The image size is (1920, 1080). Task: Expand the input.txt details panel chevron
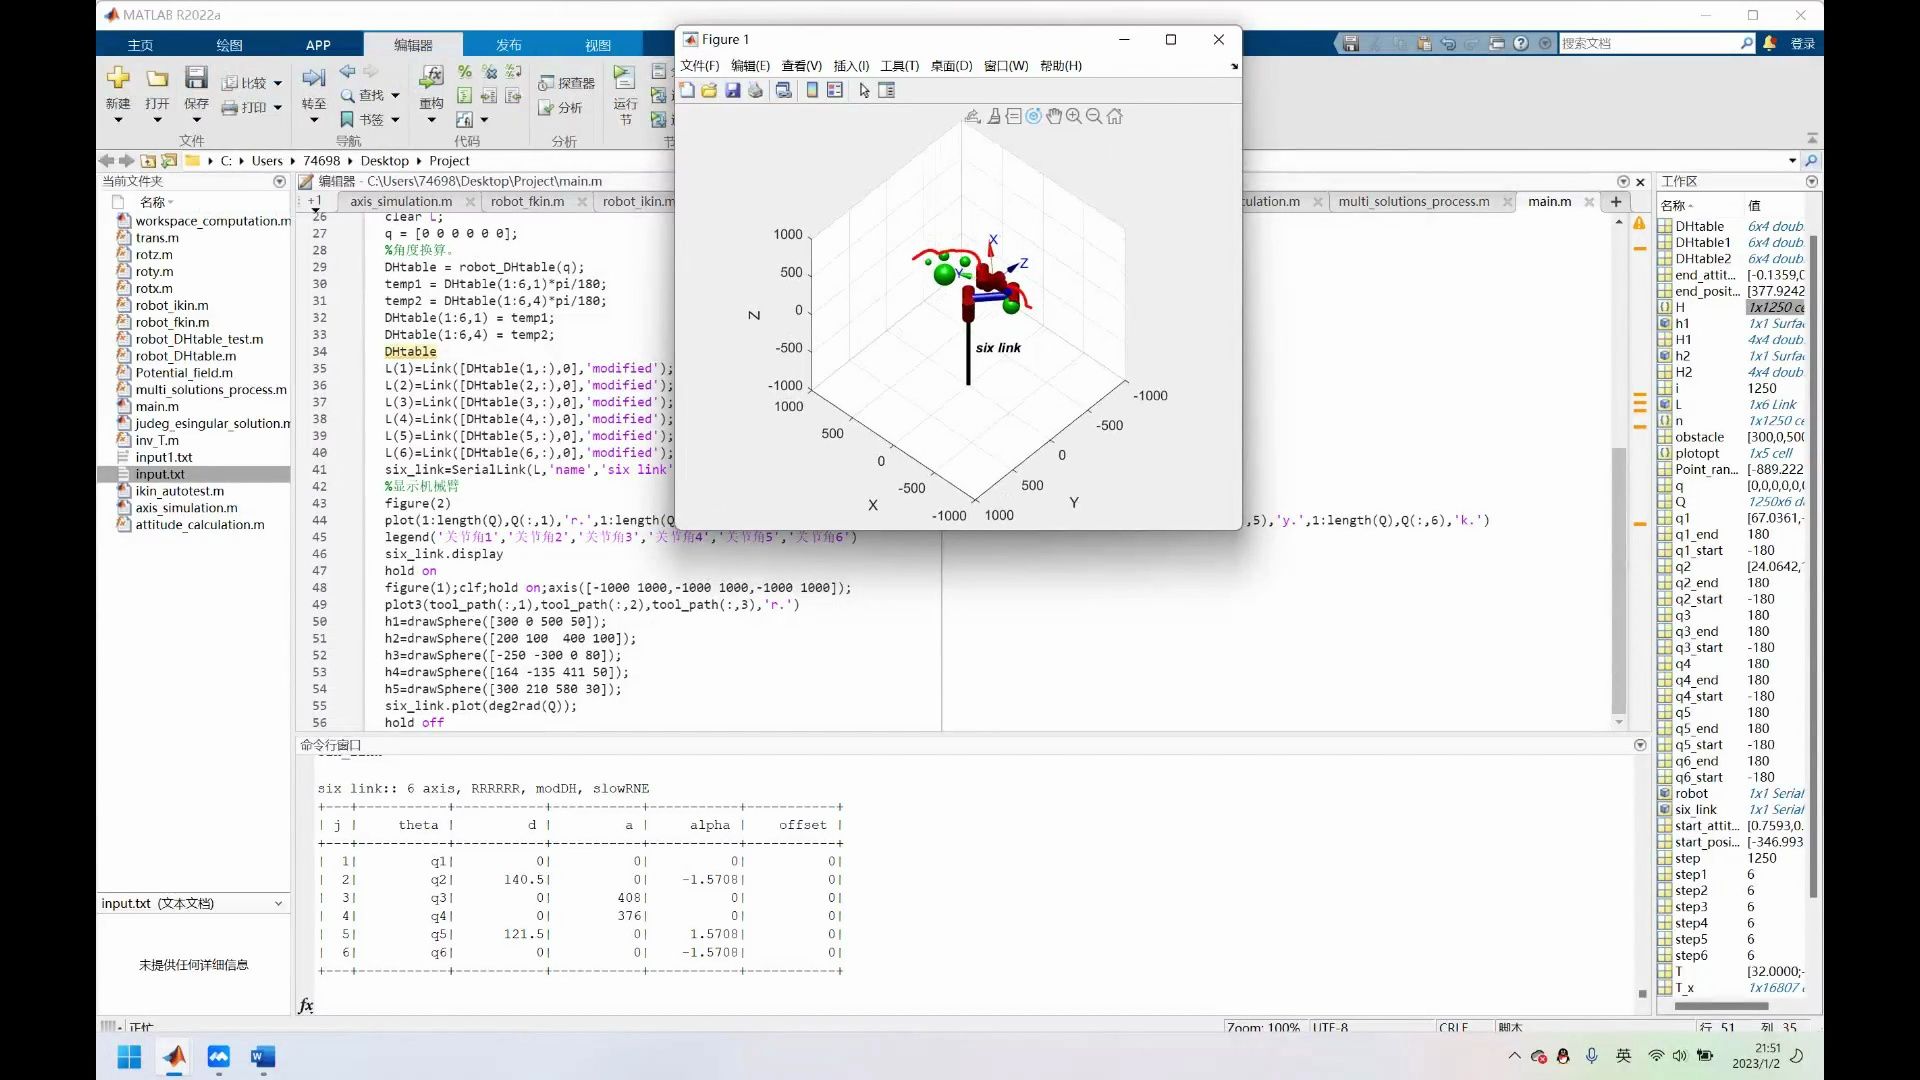pyautogui.click(x=278, y=903)
